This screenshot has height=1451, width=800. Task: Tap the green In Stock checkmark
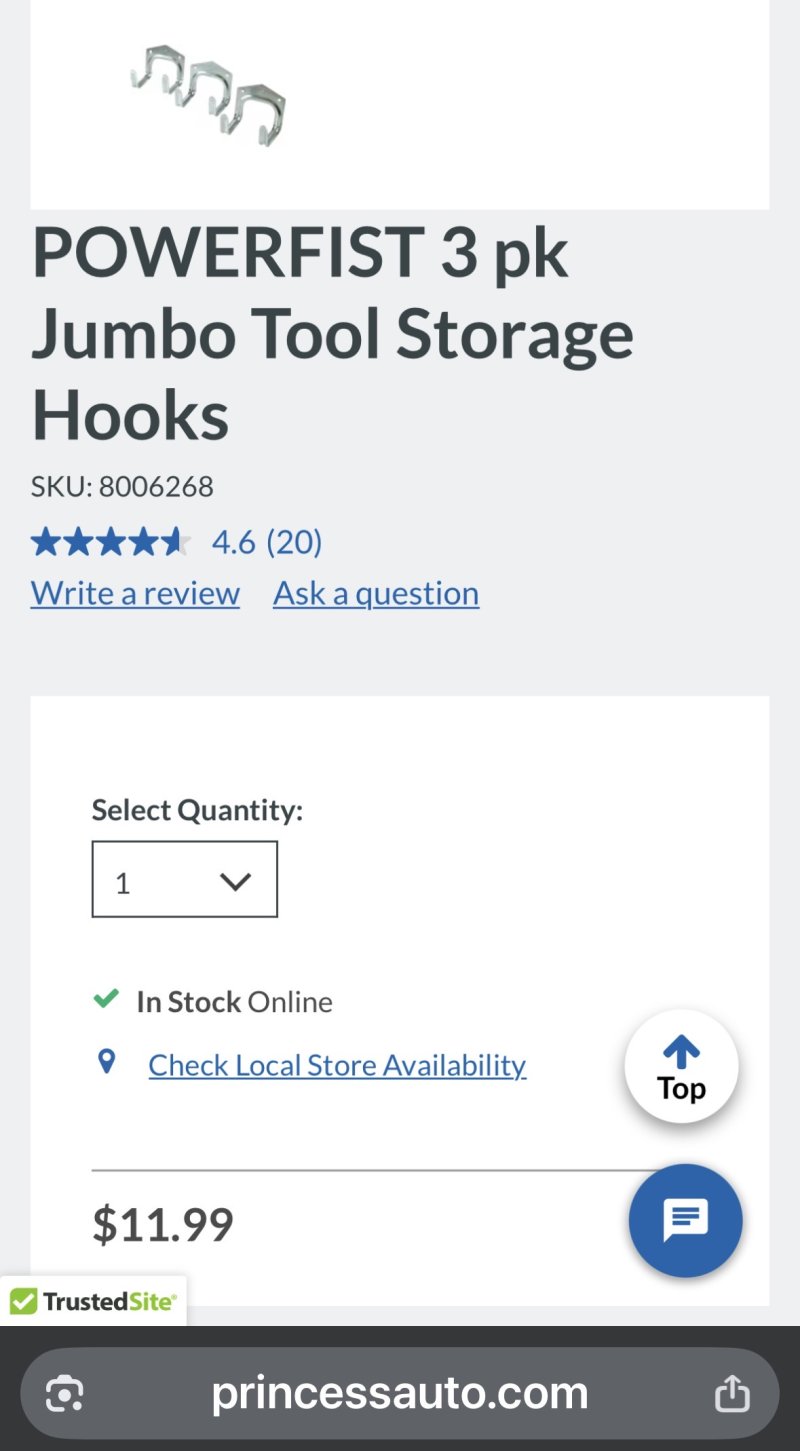[x=106, y=999]
